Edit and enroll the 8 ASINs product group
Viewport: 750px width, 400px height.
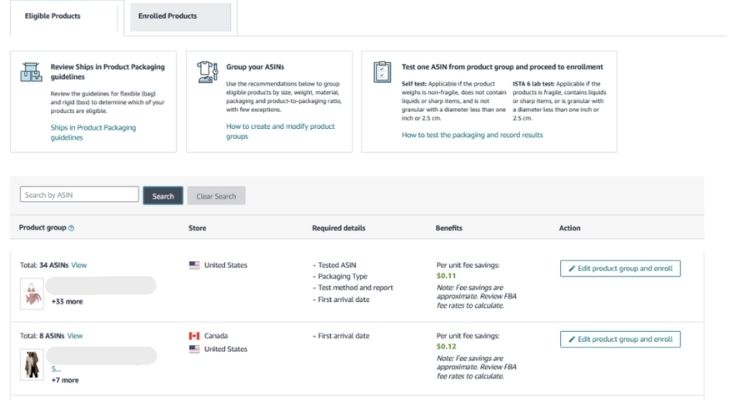(x=620, y=339)
